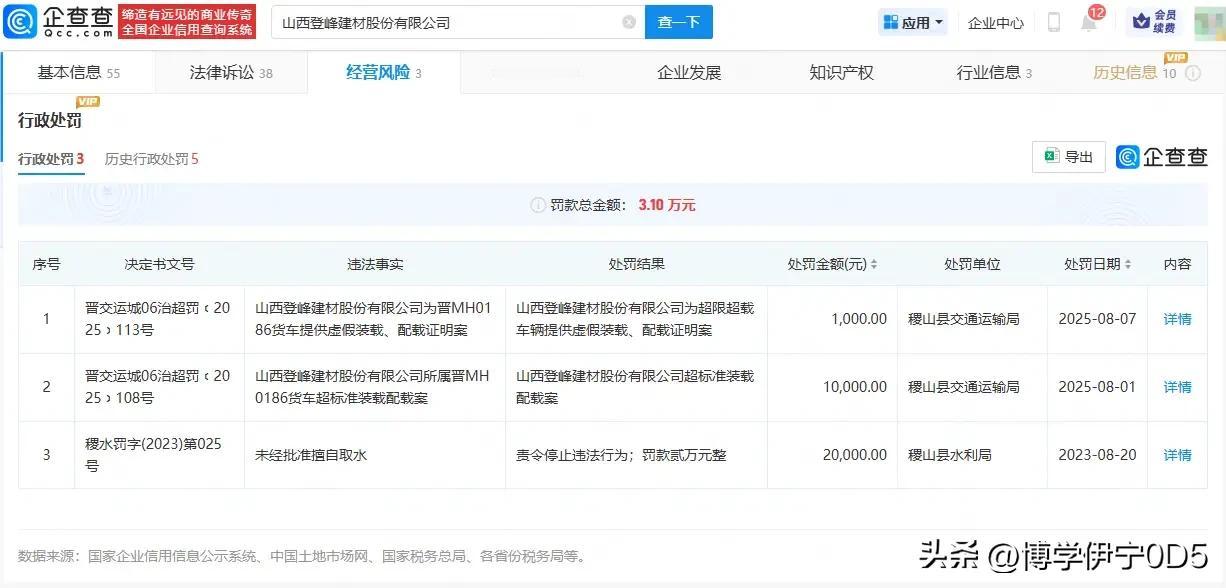Click the 查一下 search button

[x=678, y=22]
